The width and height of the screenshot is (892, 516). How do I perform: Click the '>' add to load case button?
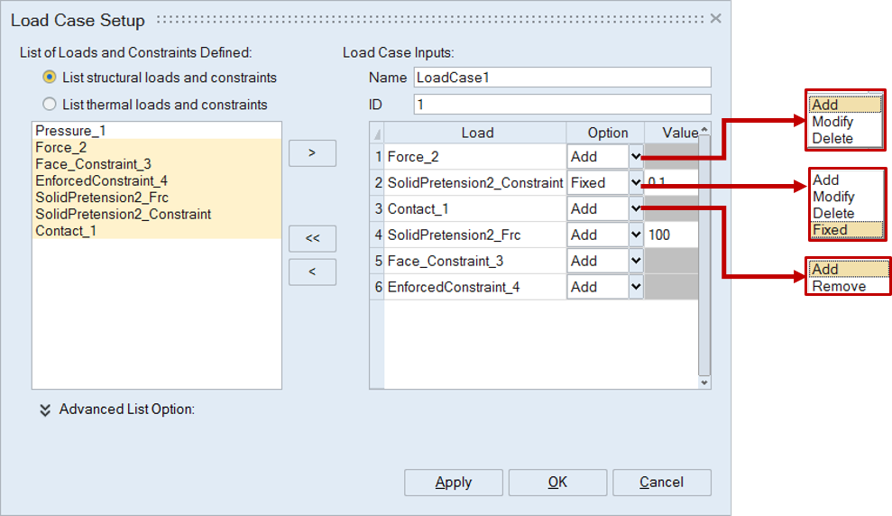coord(312,153)
